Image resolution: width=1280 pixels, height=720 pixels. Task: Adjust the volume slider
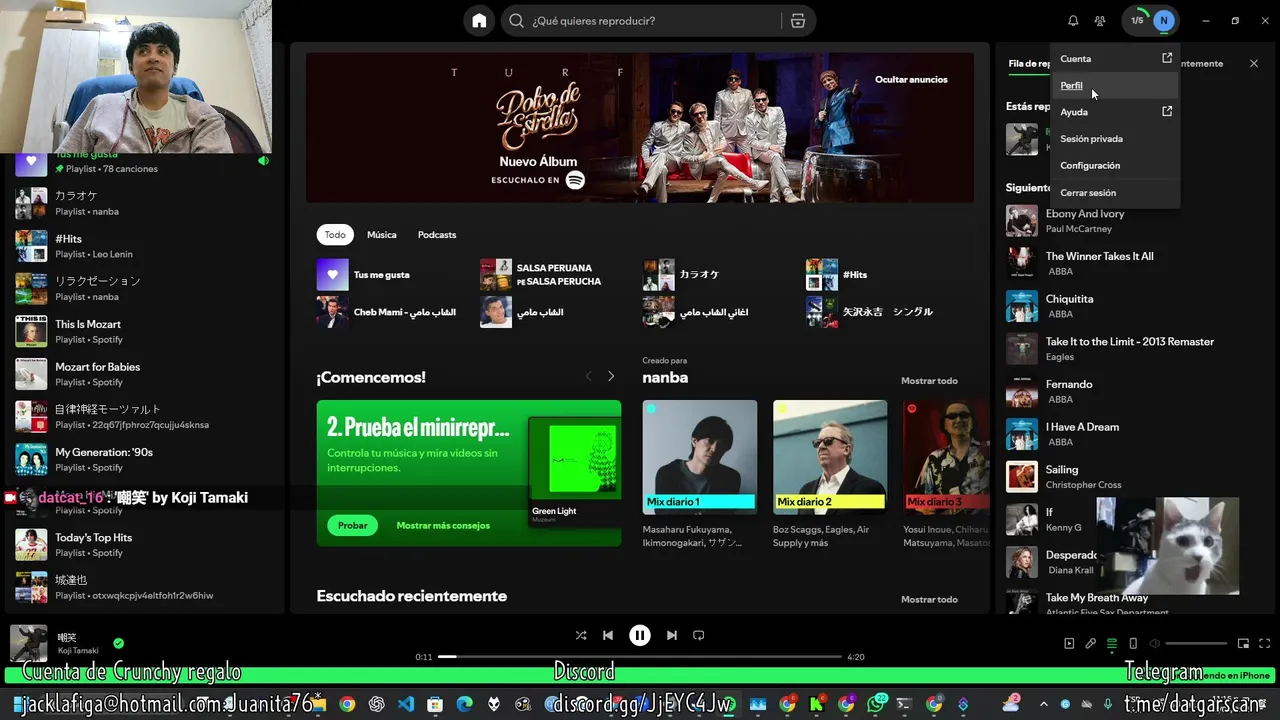point(1196,644)
